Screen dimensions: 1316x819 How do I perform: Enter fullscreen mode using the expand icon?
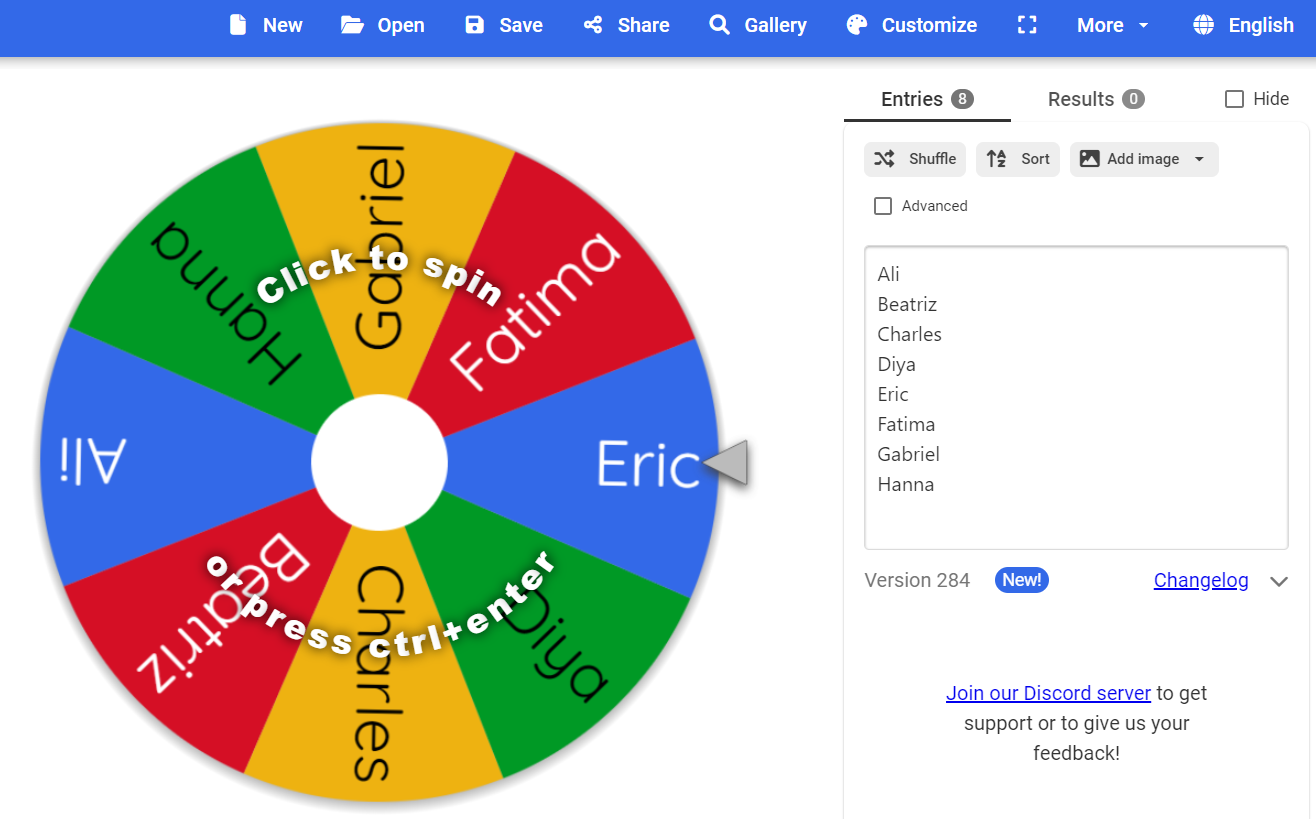pyautogui.click(x=1027, y=25)
